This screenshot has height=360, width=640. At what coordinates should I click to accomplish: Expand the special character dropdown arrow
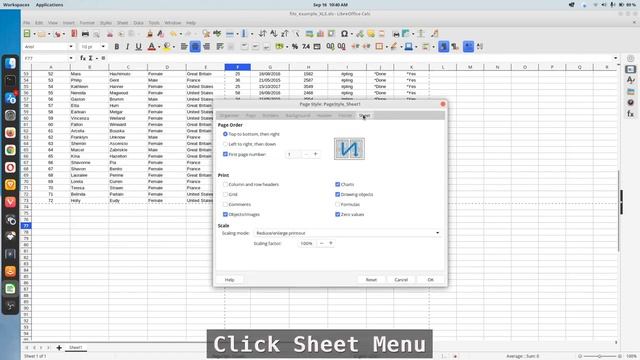351,34
